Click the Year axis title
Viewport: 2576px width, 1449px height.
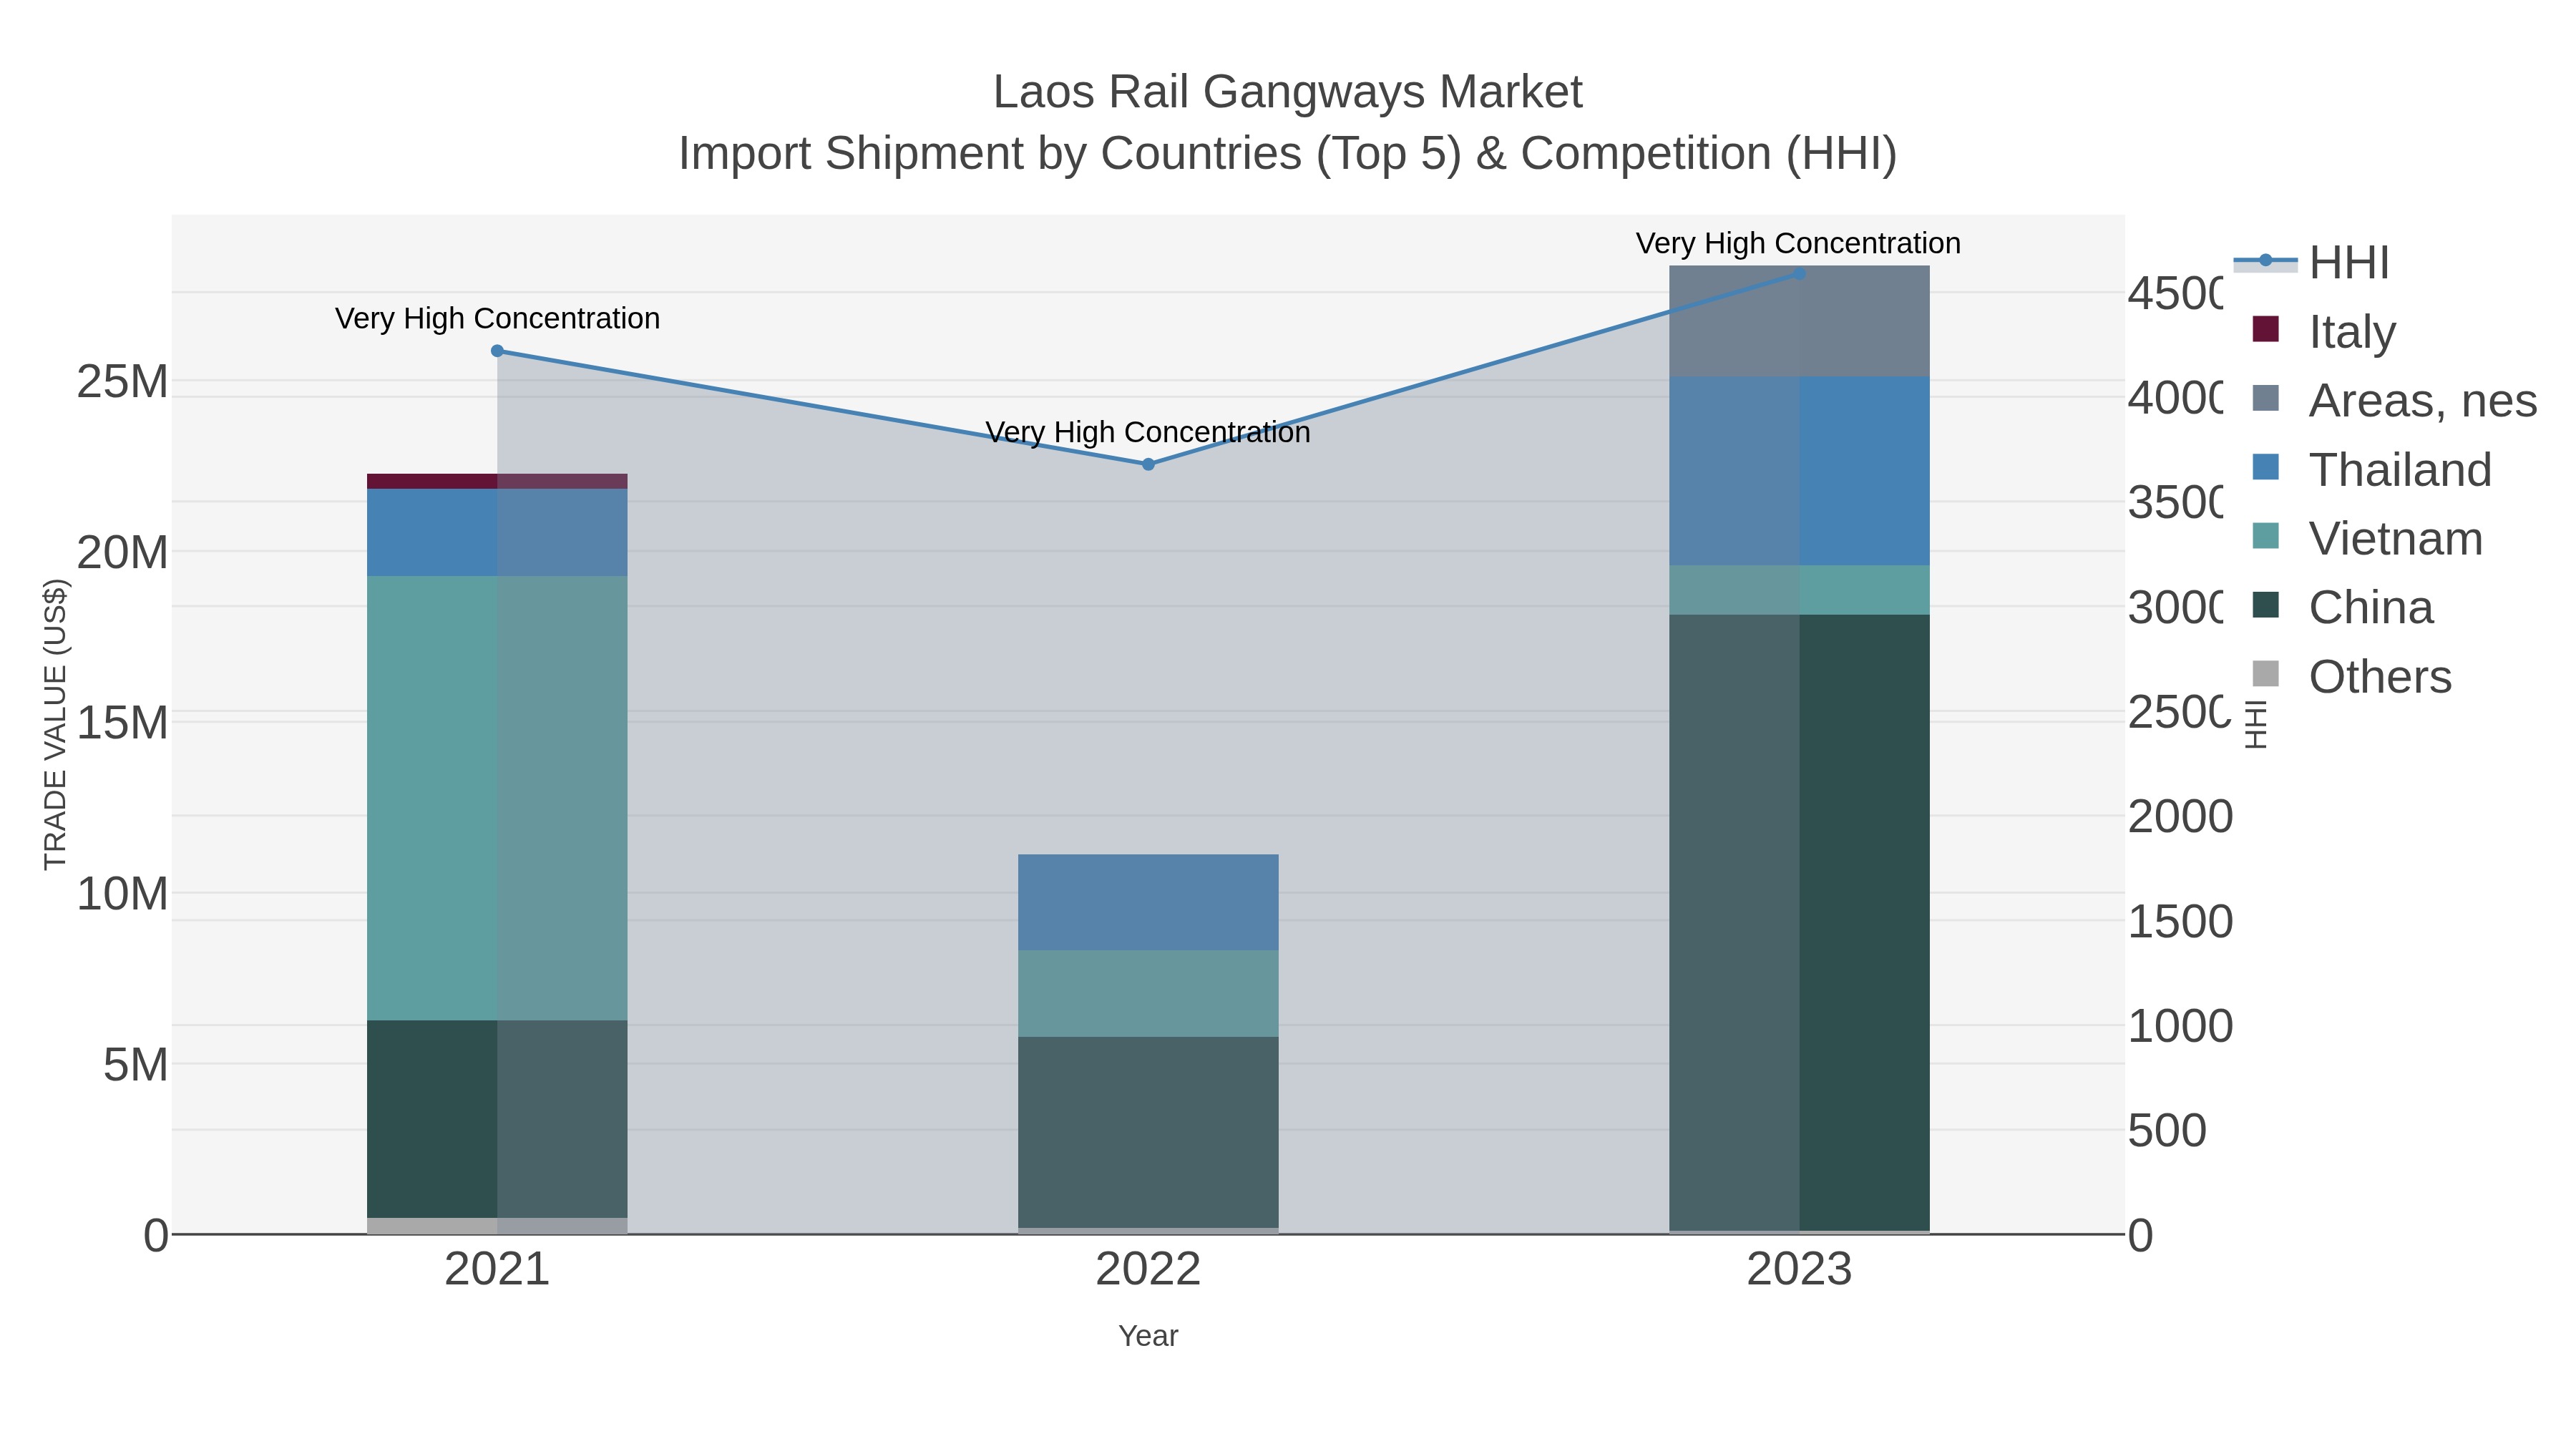tap(1148, 1336)
